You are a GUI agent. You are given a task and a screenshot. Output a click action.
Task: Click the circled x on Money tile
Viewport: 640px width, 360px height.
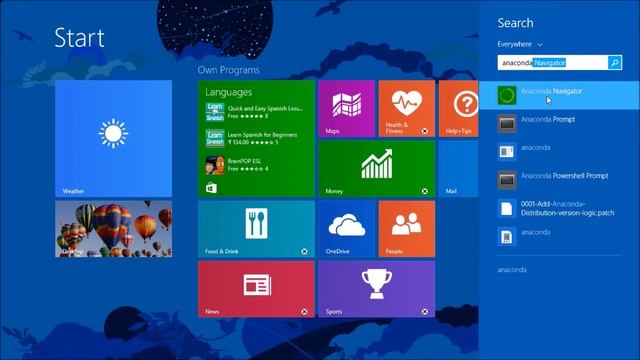[x=425, y=191]
